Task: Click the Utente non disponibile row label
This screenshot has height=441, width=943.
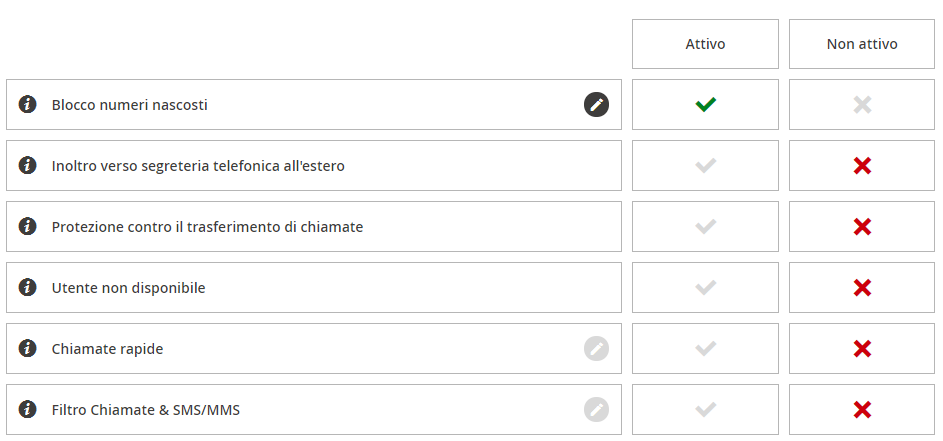Action: [128, 288]
